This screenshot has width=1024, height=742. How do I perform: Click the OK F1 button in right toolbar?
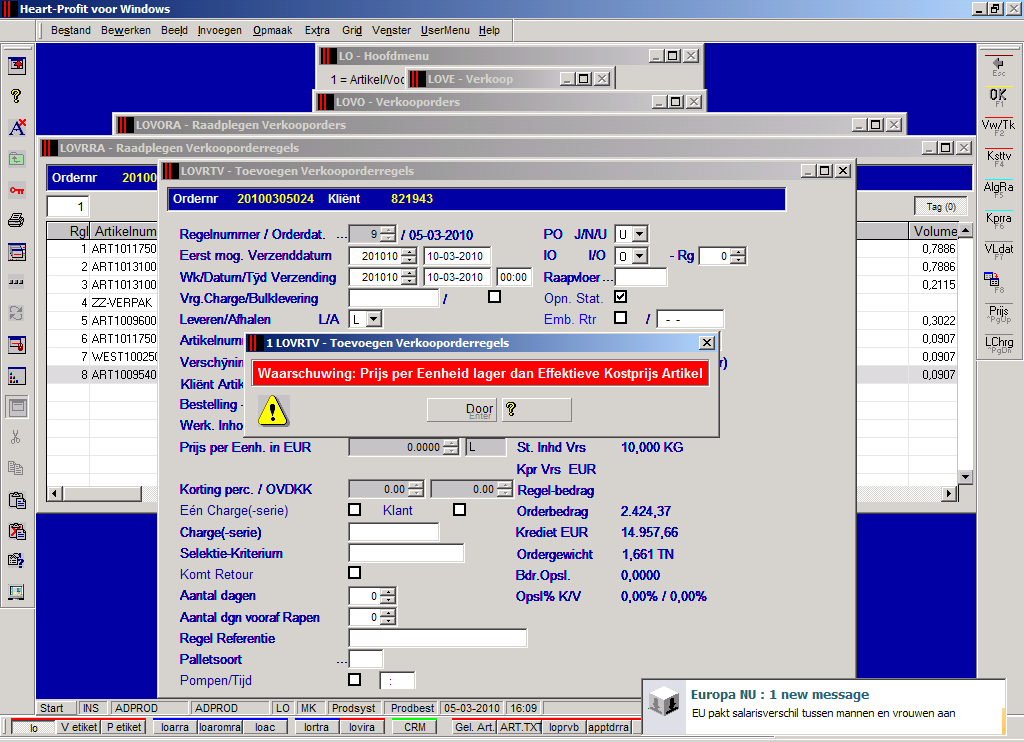click(x=999, y=97)
